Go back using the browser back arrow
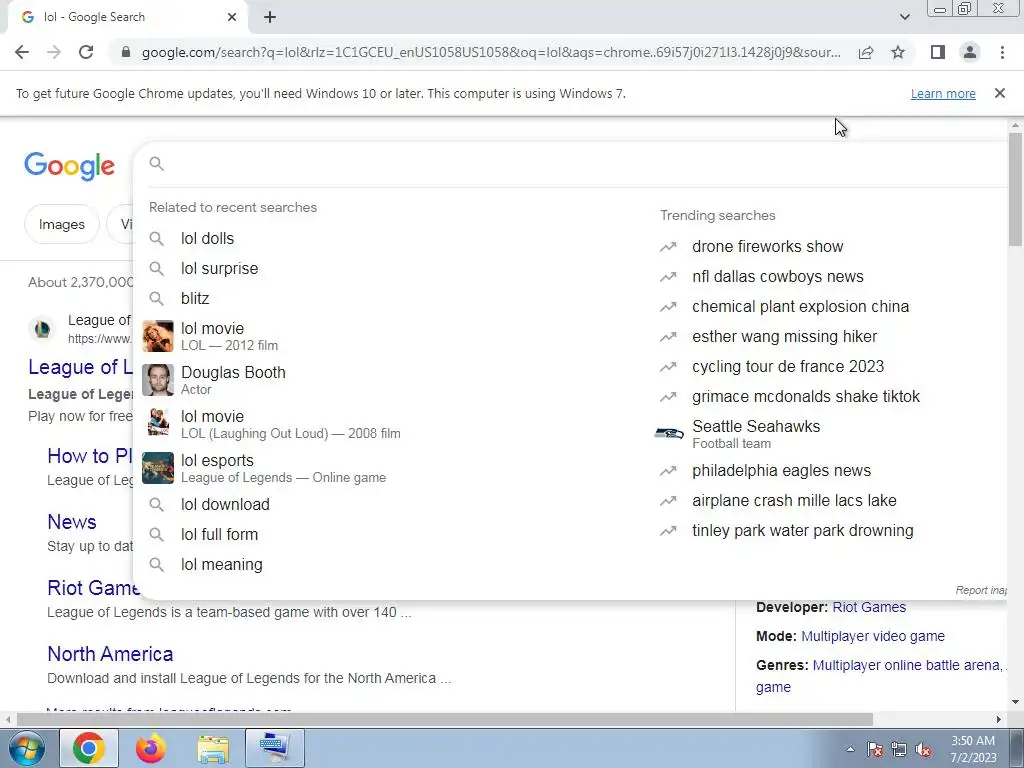1024x768 pixels. pos(22,52)
